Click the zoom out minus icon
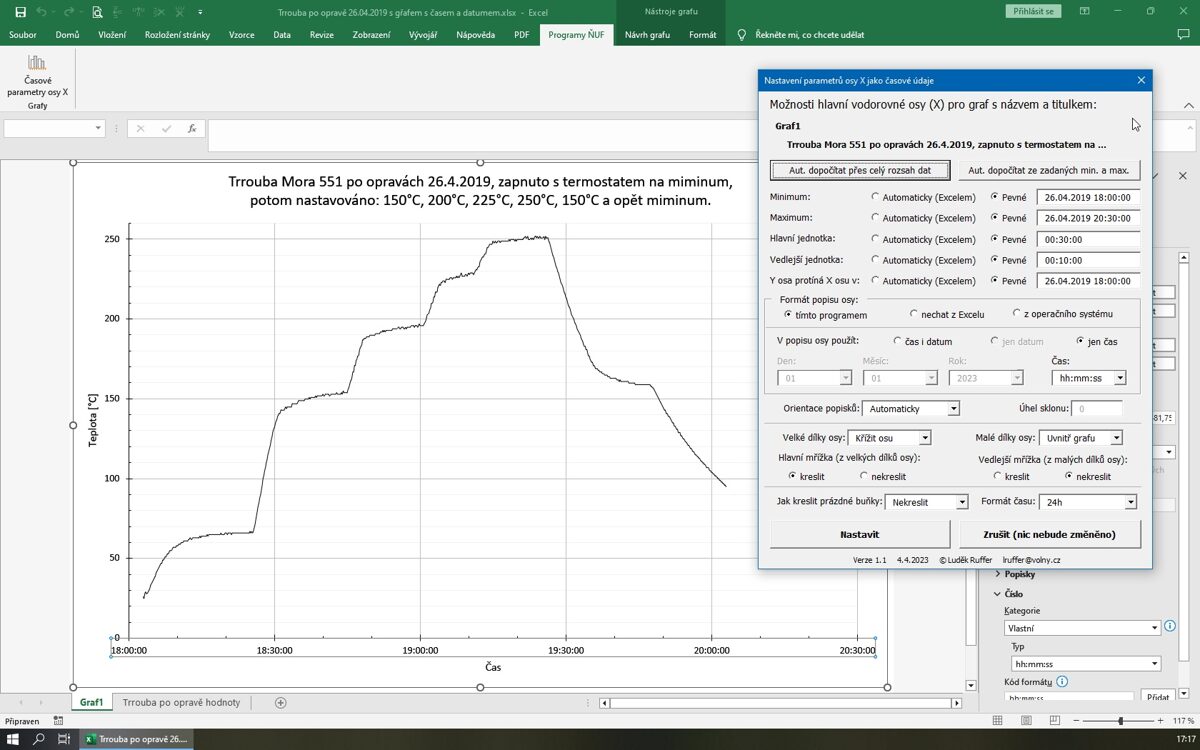This screenshot has height=750, width=1200. (x=1075, y=721)
